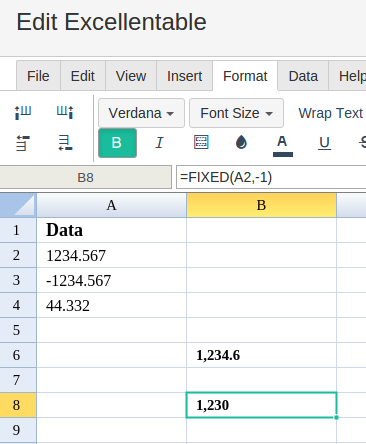Toggle italic formatting
This screenshot has width=366, height=444.
pos(160,143)
